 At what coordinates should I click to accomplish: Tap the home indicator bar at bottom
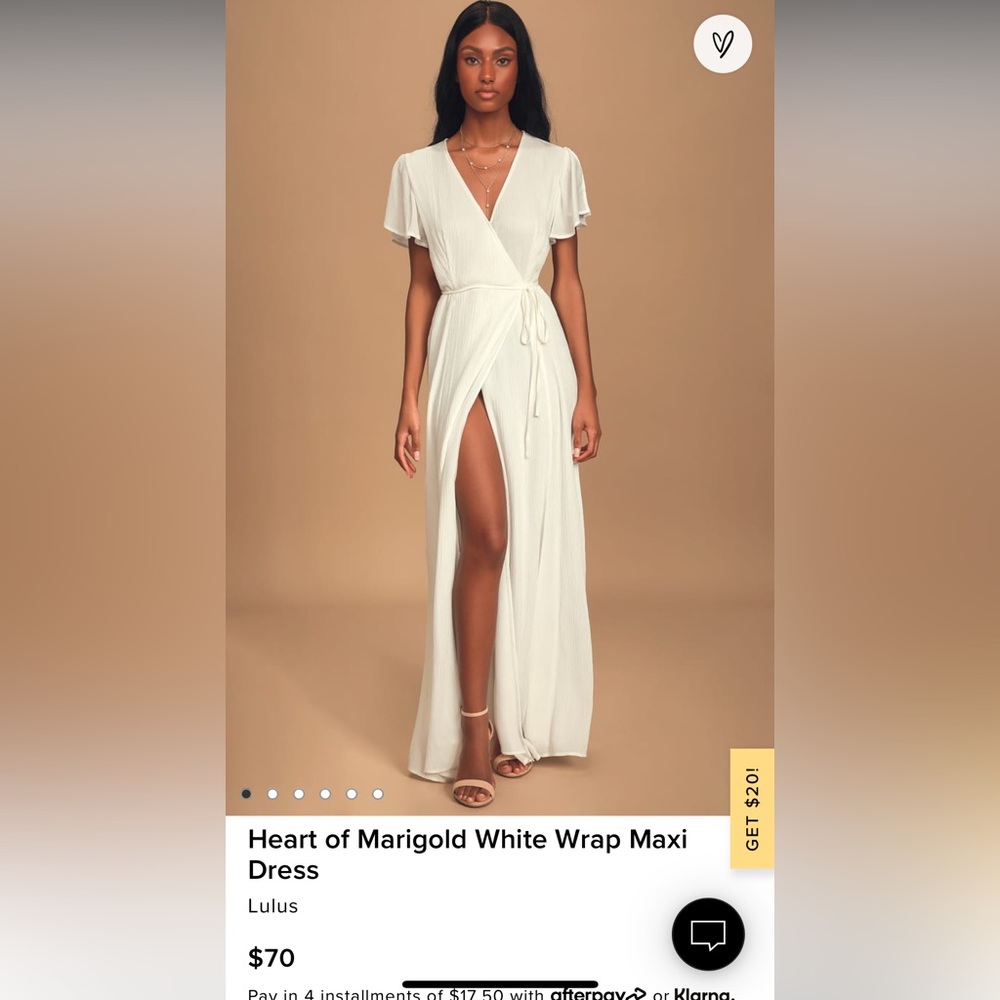pyautogui.click(x=500, y=985)
